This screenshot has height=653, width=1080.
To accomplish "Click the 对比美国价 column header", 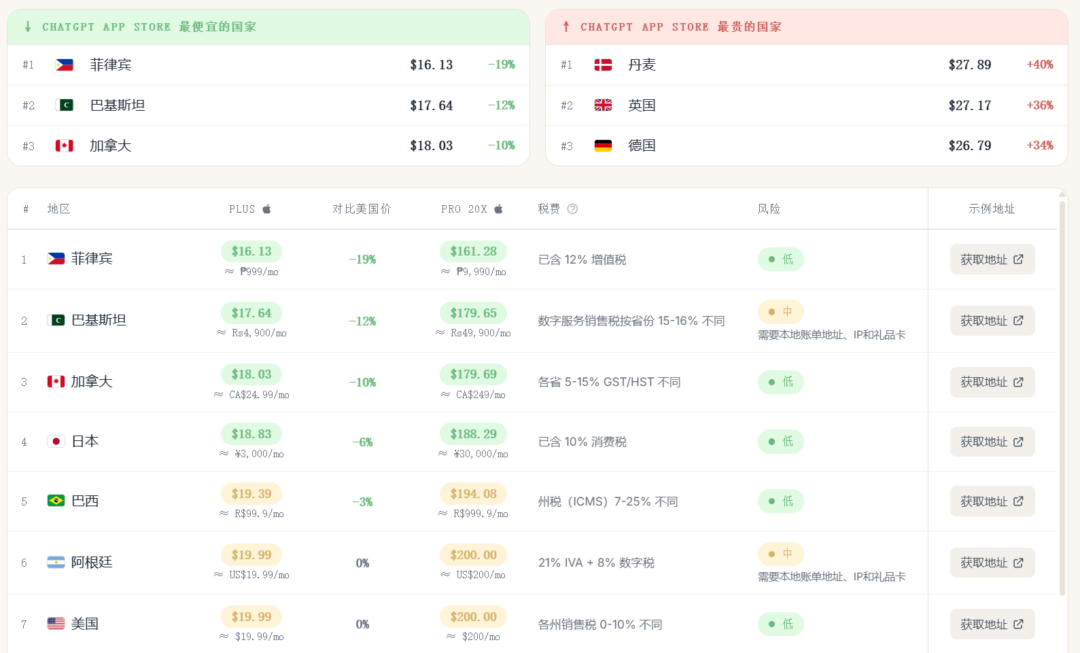I will point(362,209).
